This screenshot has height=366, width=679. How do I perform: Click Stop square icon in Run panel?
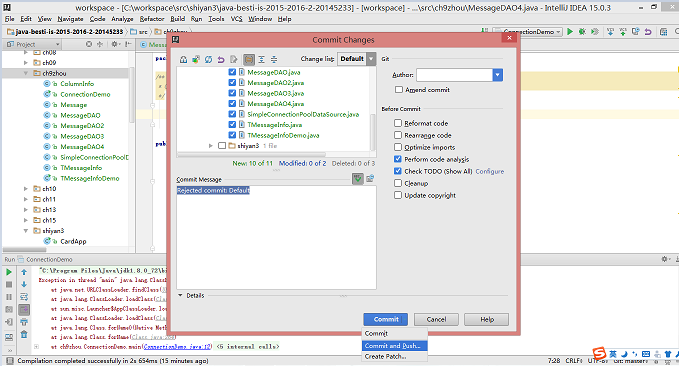pyautogui.click(x=9, y=285)
